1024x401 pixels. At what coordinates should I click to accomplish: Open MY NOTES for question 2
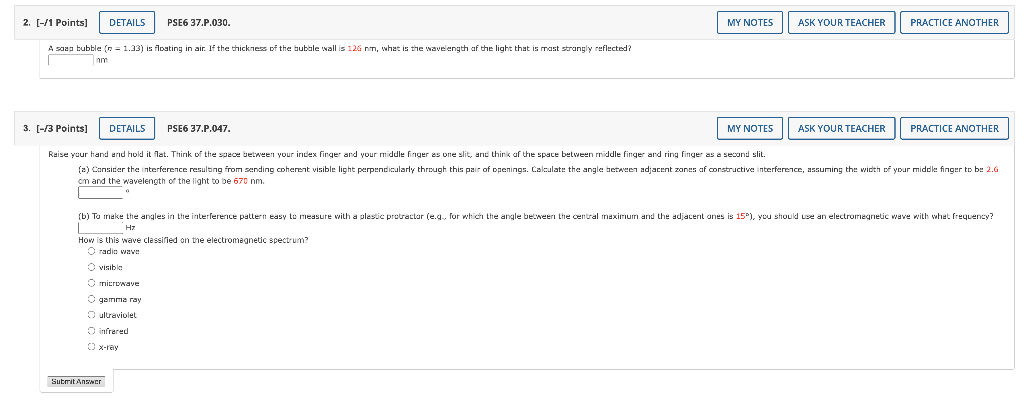click(x=750, y=22)
